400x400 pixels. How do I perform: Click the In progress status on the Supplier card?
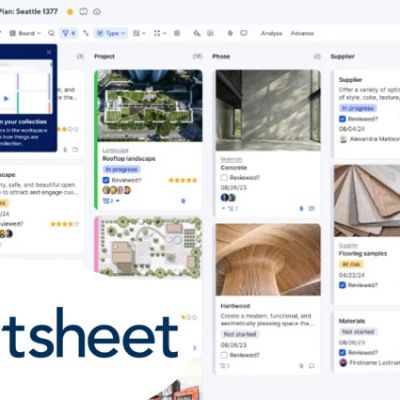[x=358, y=108]
